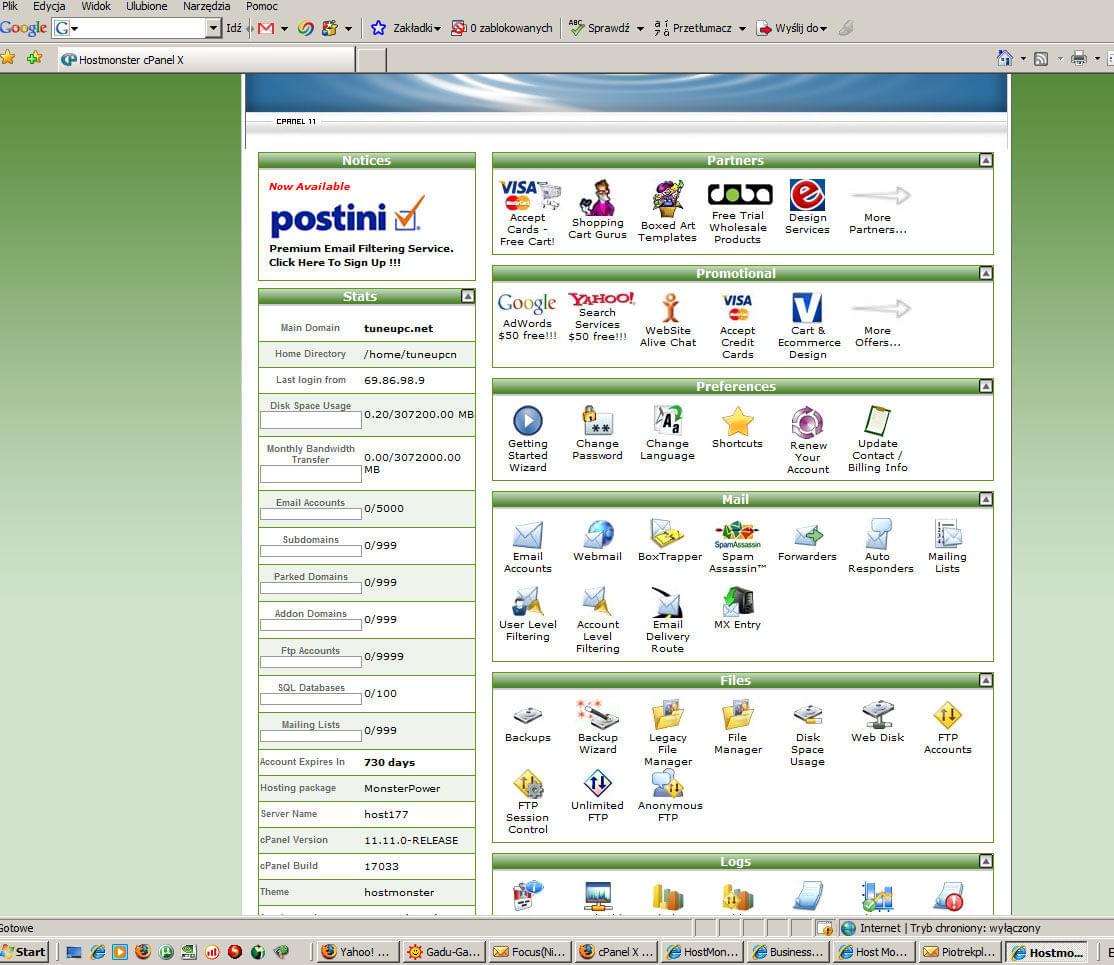Launch the Backup Wizard
1114x965 pixels.
click(597, 727)
